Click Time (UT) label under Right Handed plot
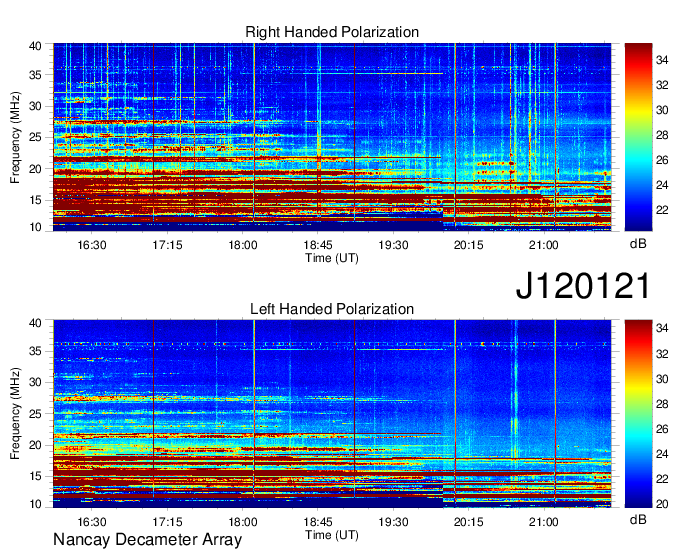This screenshot has height=552, width=680. pos(332,258)
